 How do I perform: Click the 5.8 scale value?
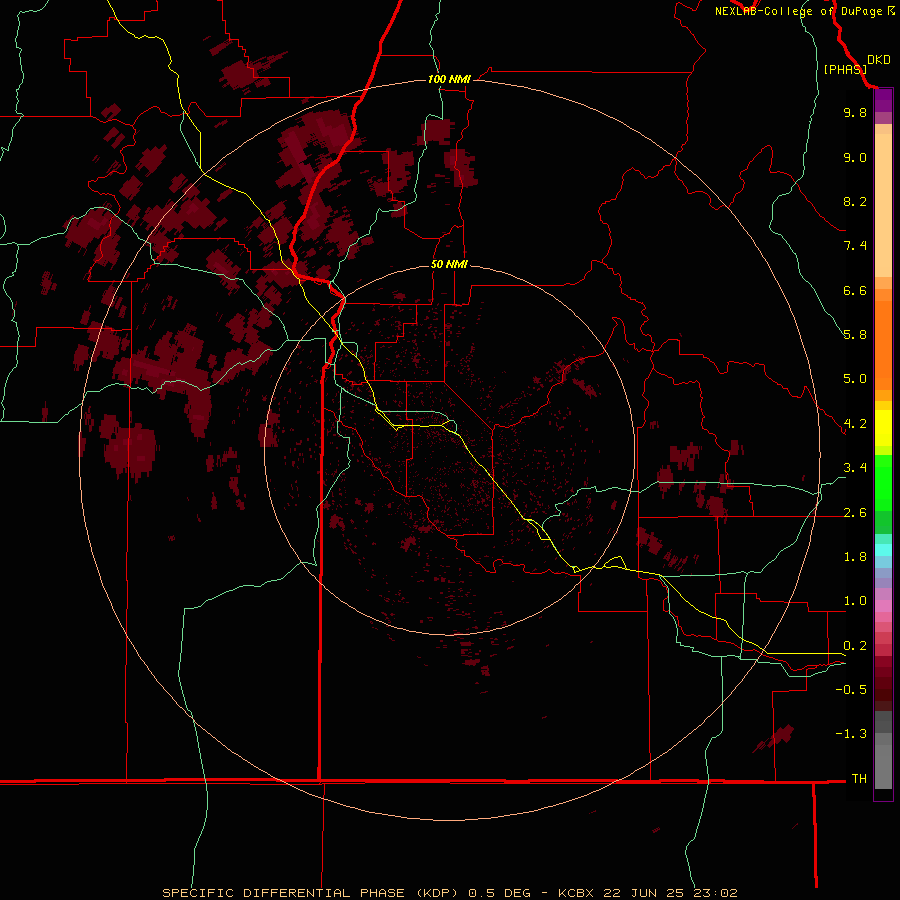click(x=855, y=335)
